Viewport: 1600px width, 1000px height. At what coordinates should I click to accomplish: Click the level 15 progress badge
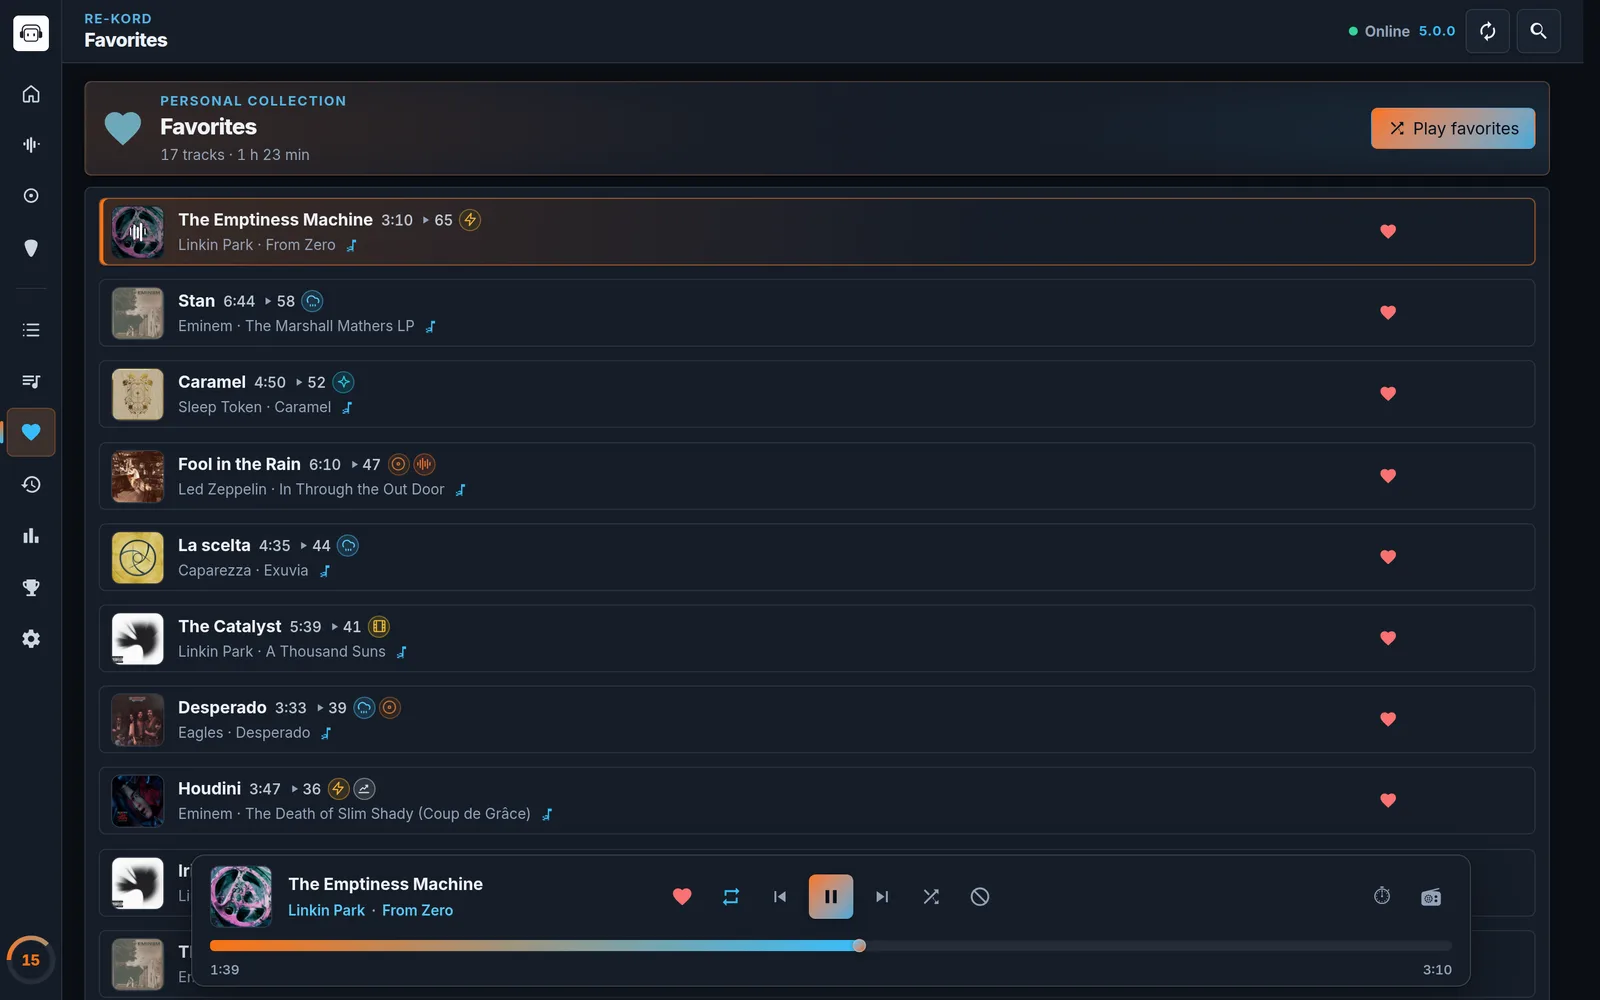(31, 960)
